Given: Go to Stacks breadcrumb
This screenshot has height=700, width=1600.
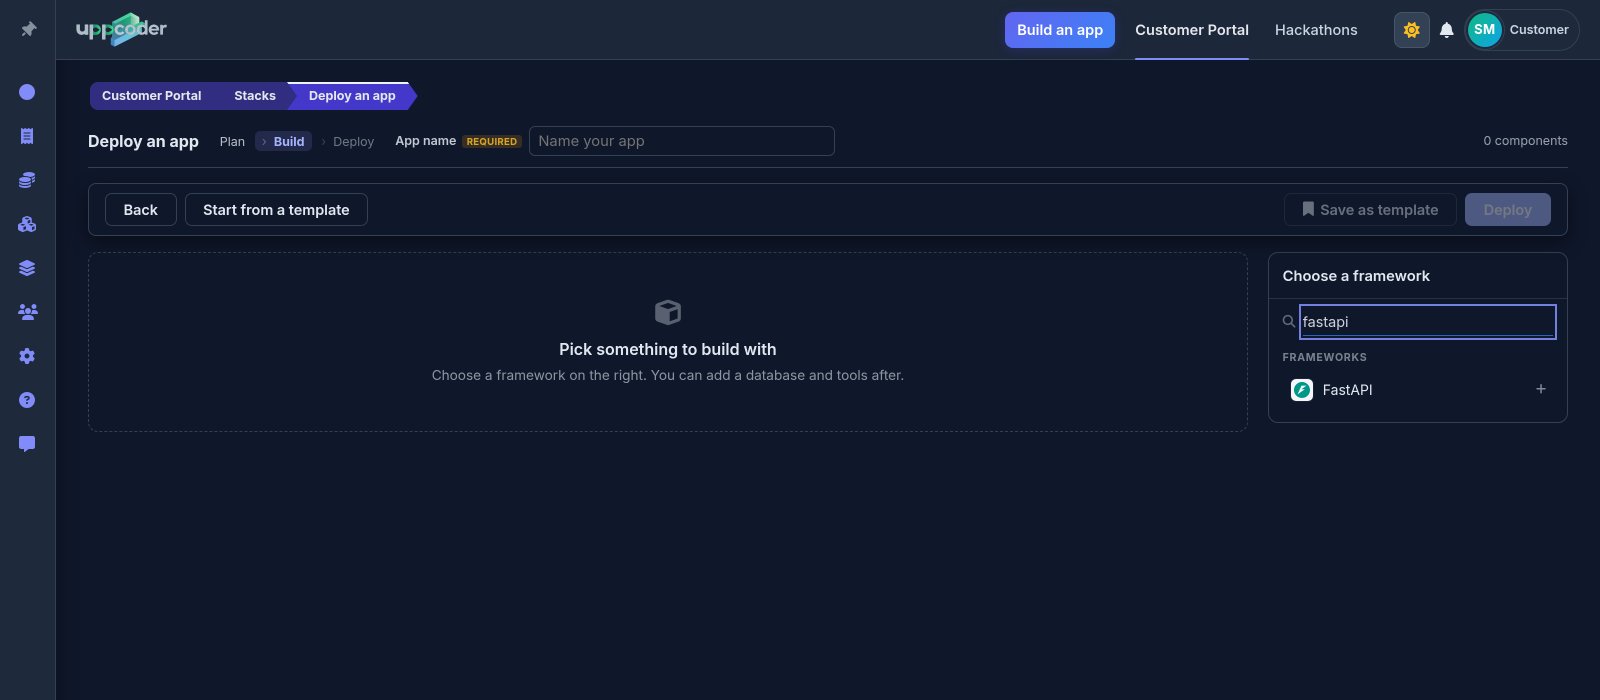Looking at the screenshot, I should [254, 96].
